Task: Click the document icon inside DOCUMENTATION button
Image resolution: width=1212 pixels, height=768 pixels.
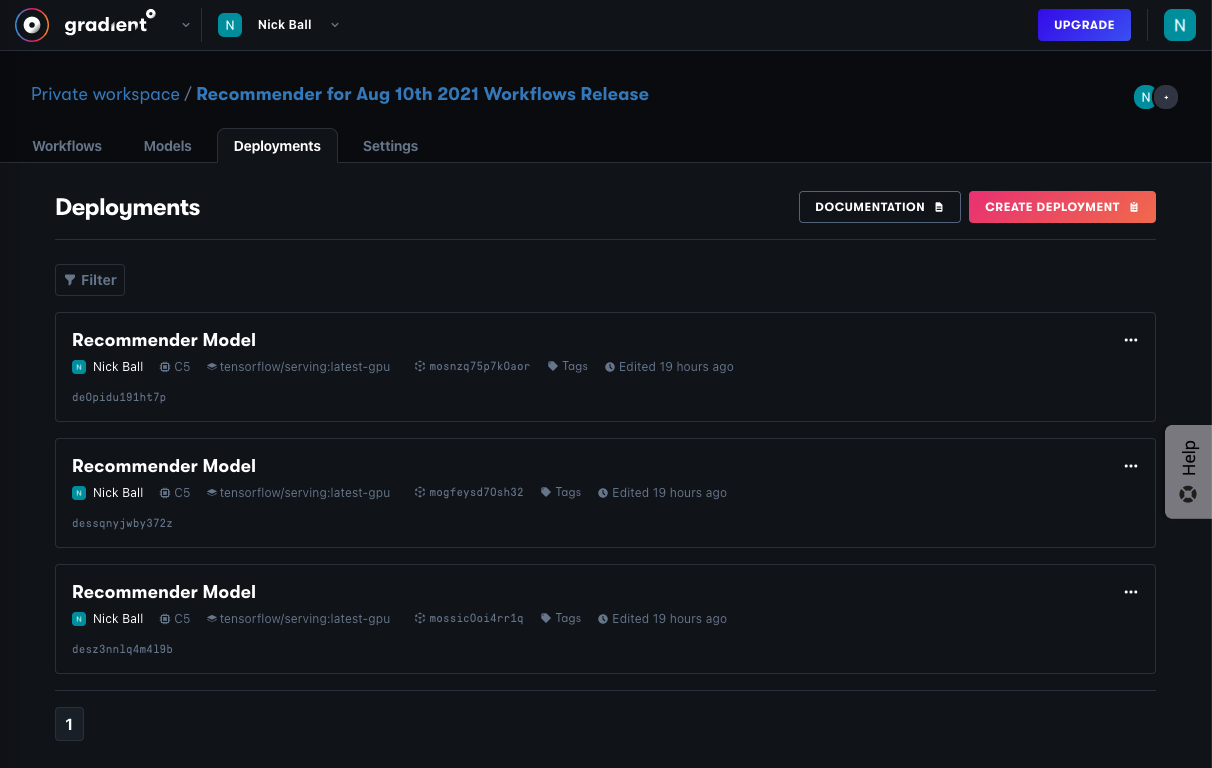Action: pos(936,207)
